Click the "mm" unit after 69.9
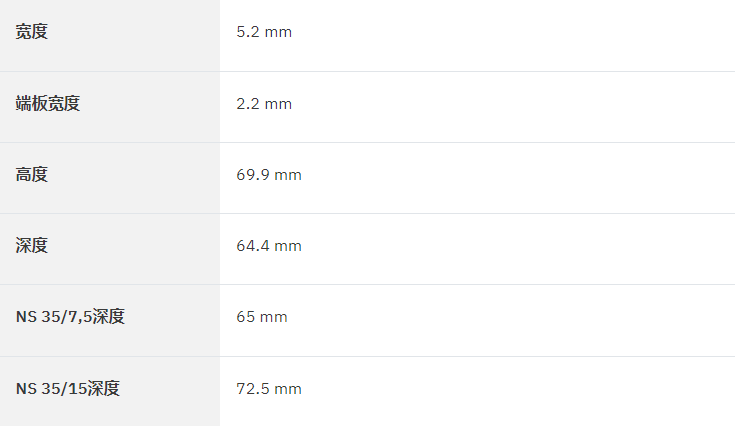This screenshot has width=748, height=426. pyautogui.click(x=288, y=176)
